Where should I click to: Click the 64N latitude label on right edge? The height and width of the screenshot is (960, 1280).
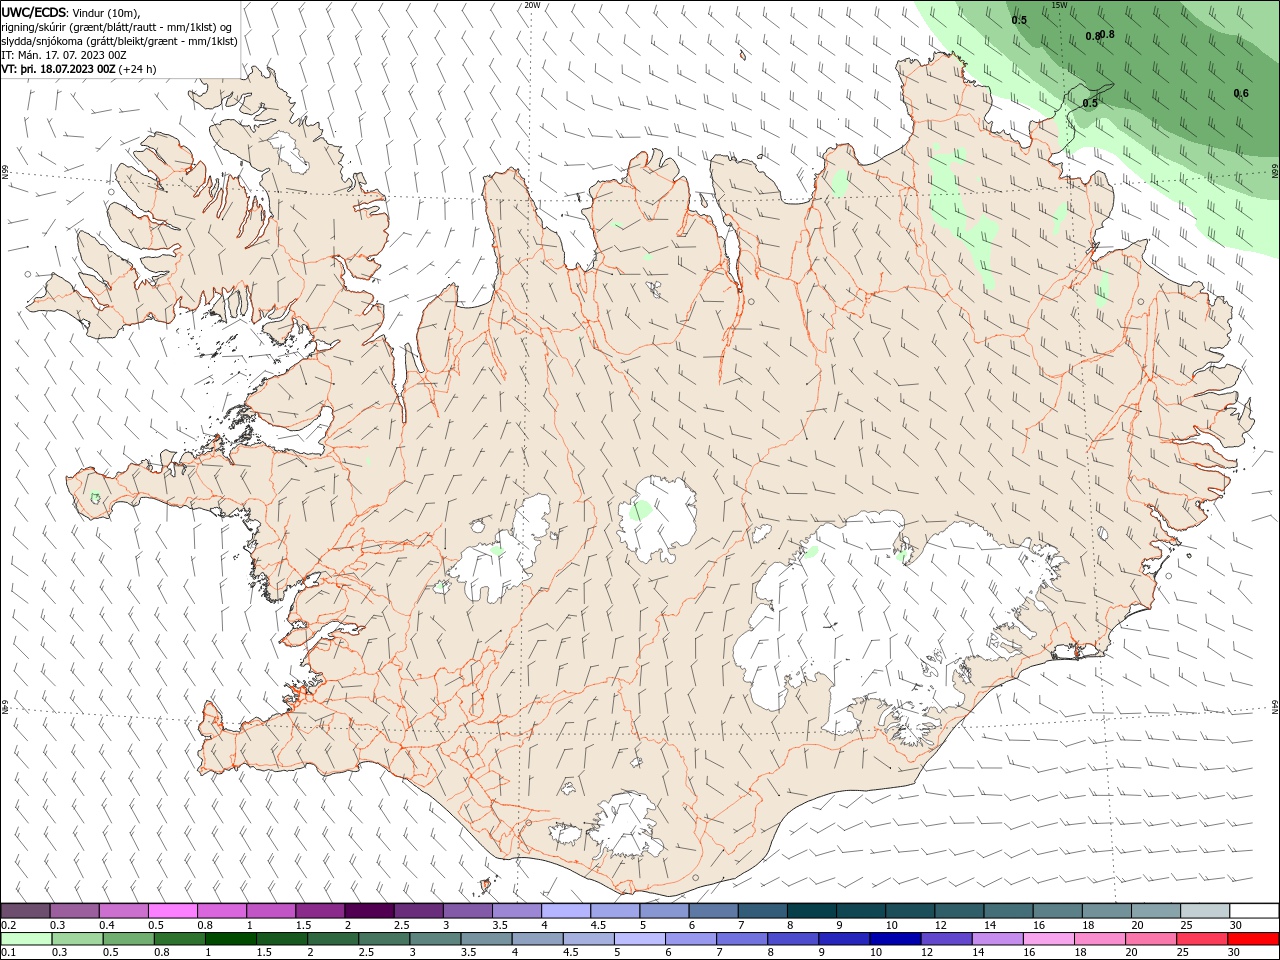[1275, 706]
